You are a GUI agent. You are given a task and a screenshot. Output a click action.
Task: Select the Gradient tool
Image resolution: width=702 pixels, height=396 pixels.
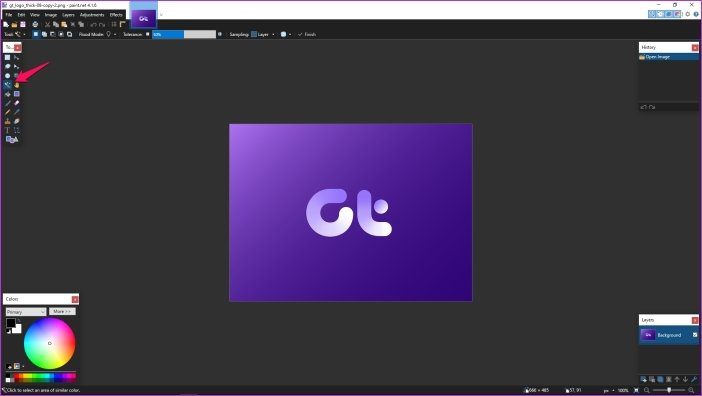click(17, 94)
